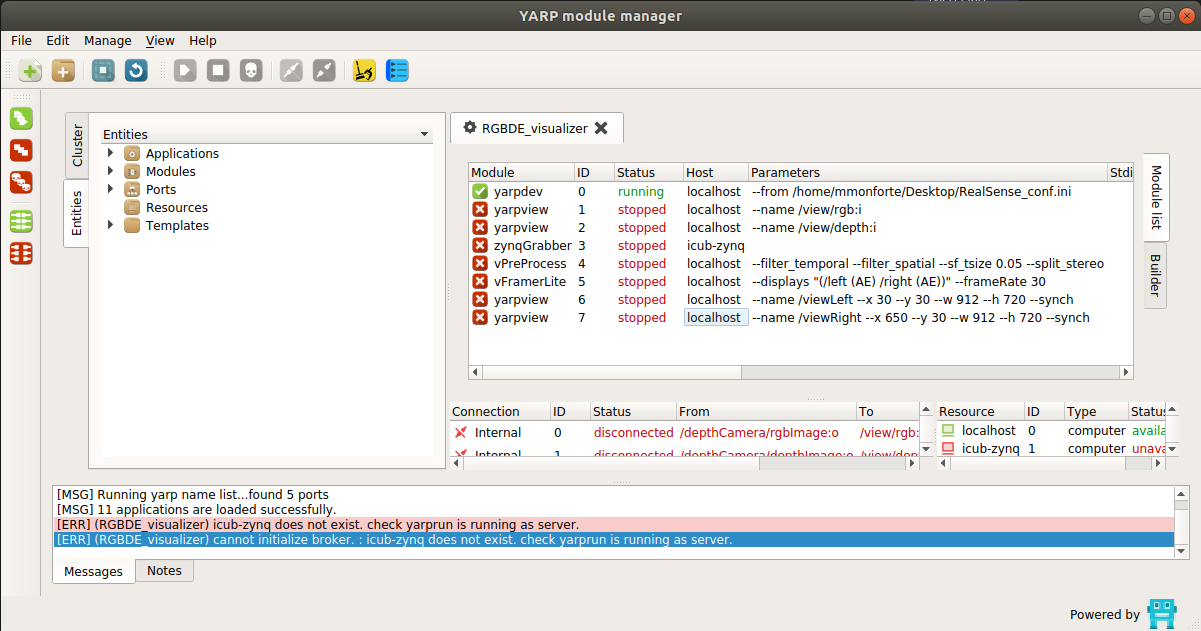
Task: Select the blue 'cannot initialize broker' error message
Action: click(x=613, y=540)
